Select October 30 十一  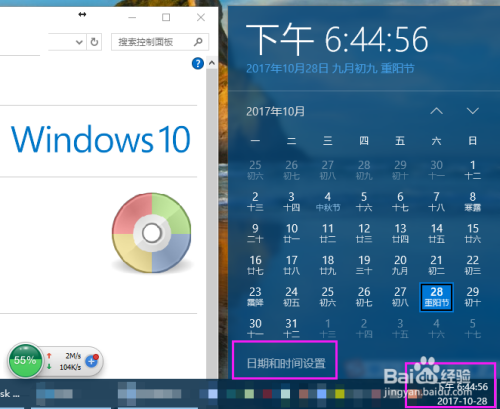pyautogui.click(x=255, y=328)
